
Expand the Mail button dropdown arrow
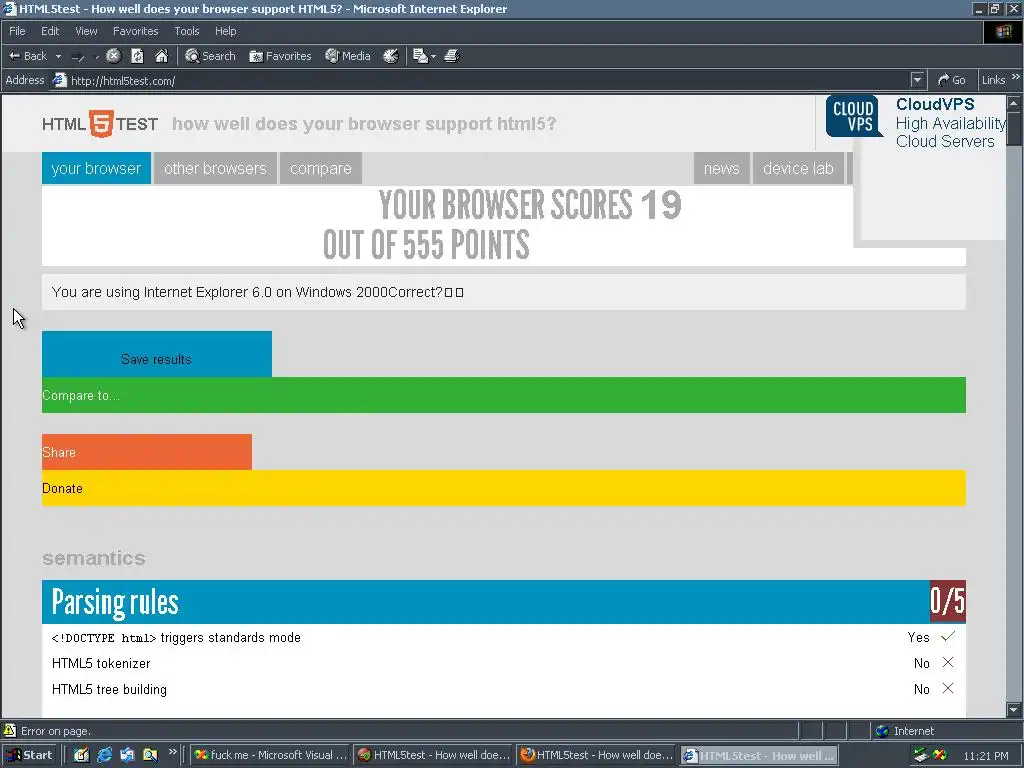[x=433, y=57]
